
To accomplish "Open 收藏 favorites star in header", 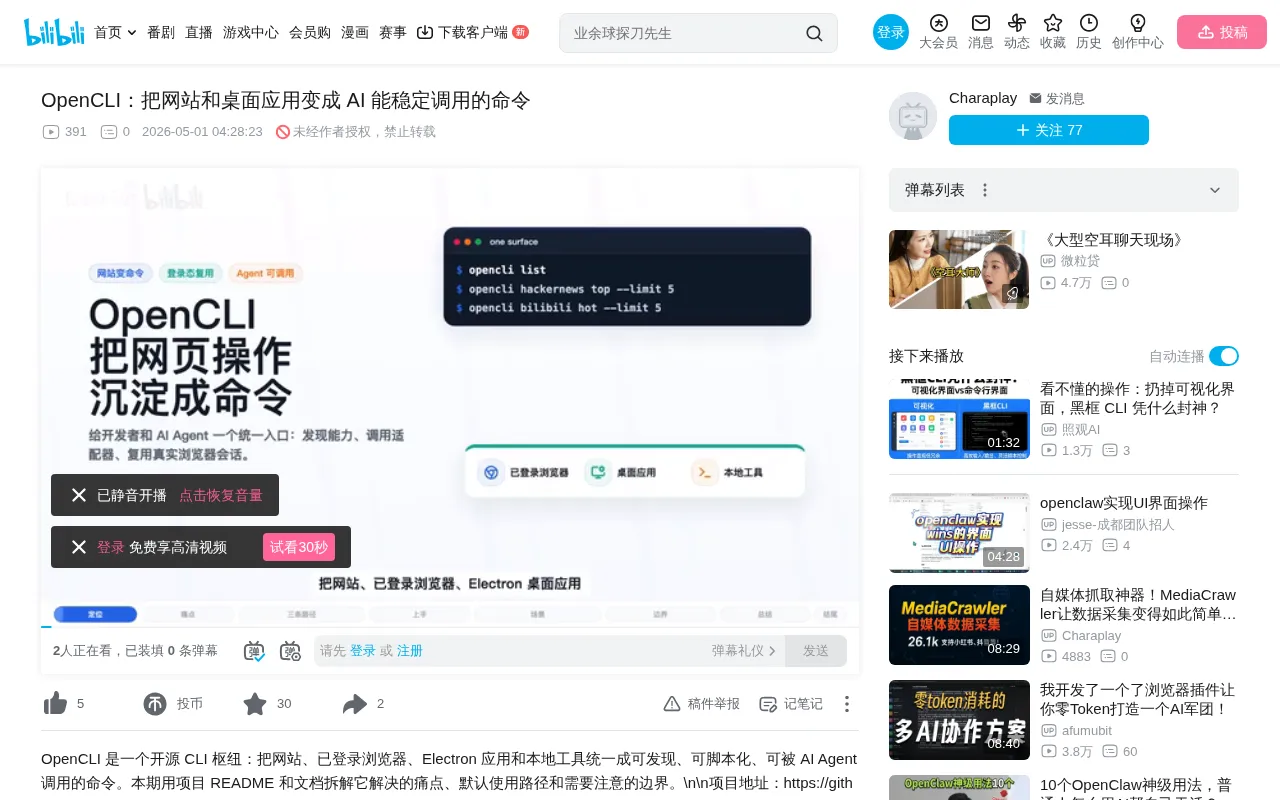I will coord(1053,23).
